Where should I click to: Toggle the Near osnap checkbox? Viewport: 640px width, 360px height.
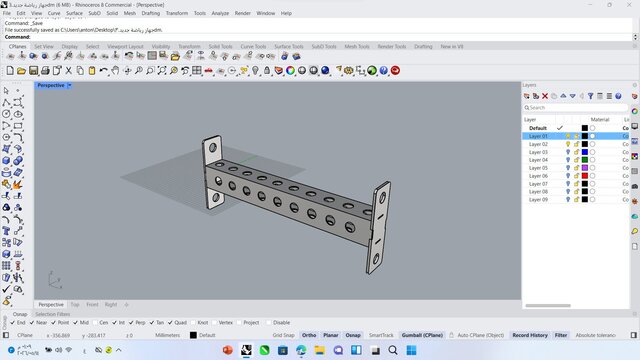tap(32, 322)
